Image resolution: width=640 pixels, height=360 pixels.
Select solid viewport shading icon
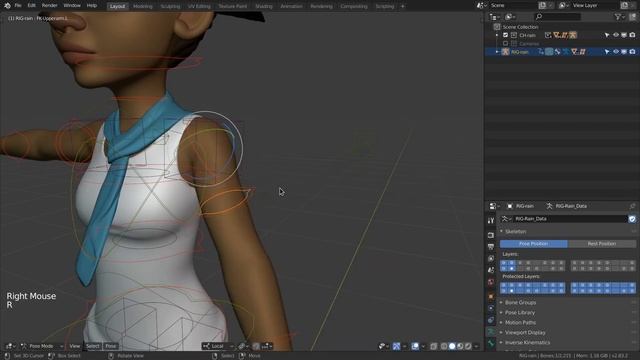pyautogui.click(x=452, y=346)
